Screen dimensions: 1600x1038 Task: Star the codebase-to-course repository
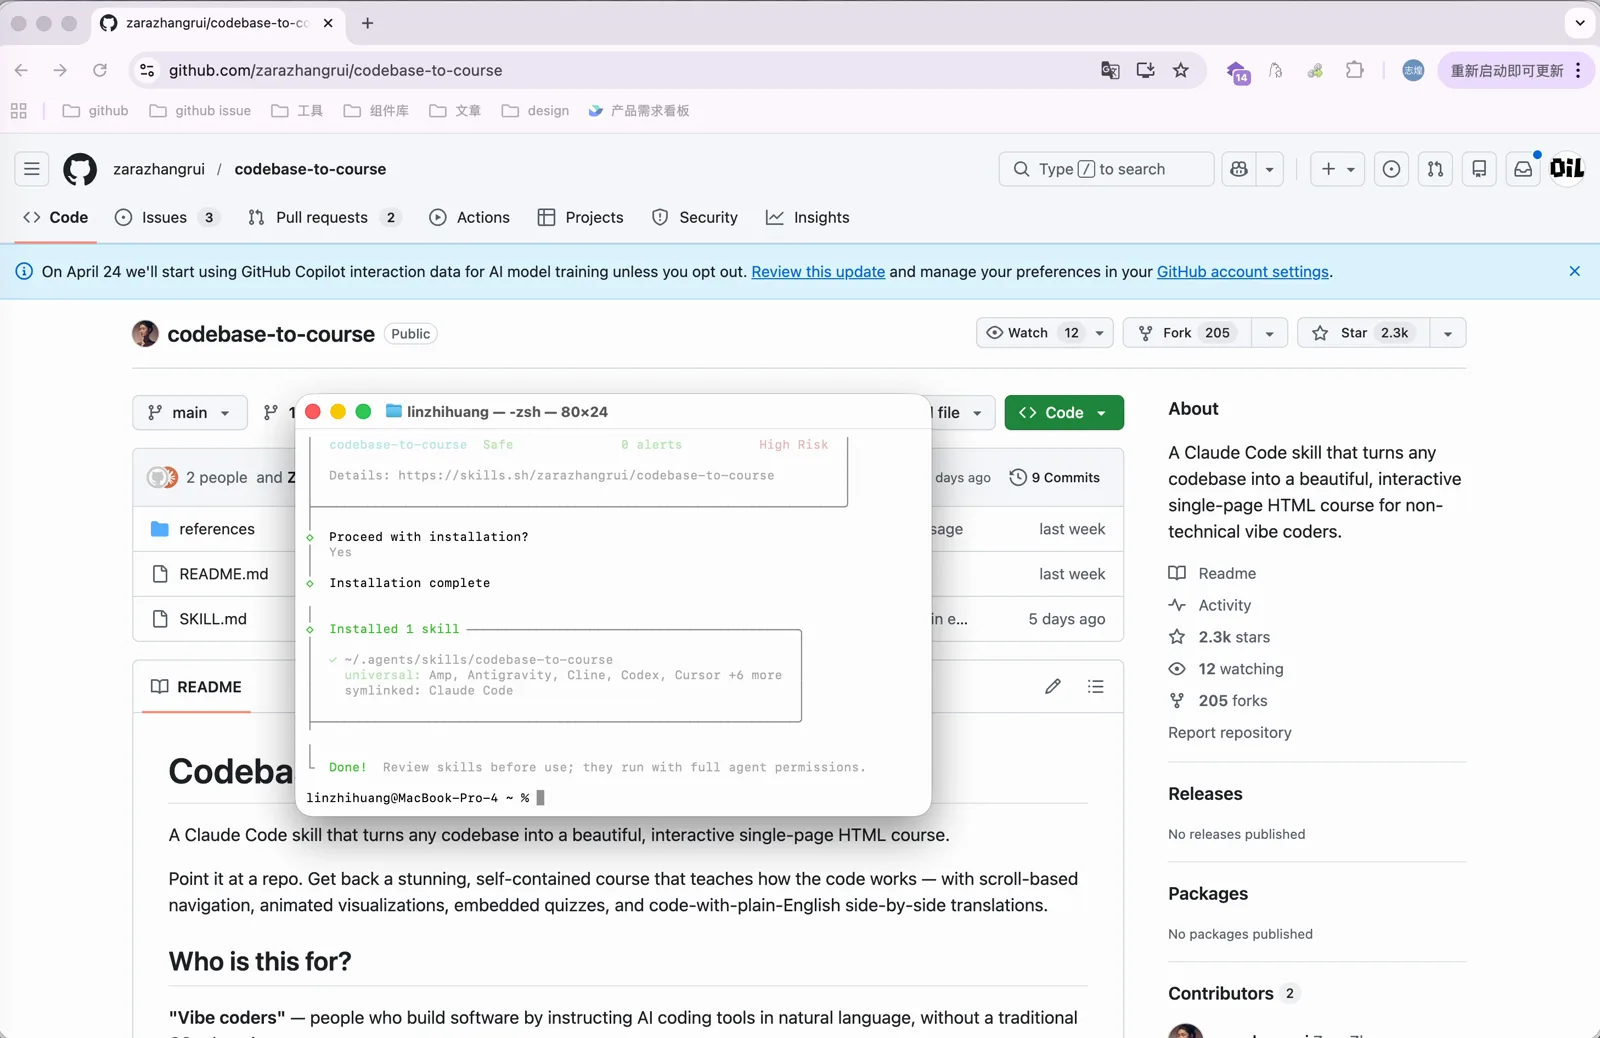[1364, 333]
